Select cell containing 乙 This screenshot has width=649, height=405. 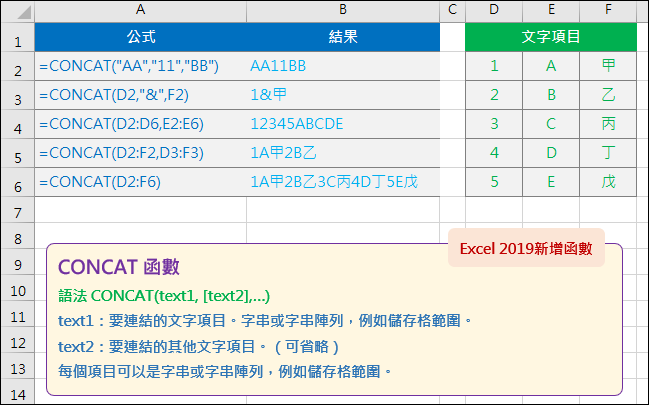click(x=608, y=95)
